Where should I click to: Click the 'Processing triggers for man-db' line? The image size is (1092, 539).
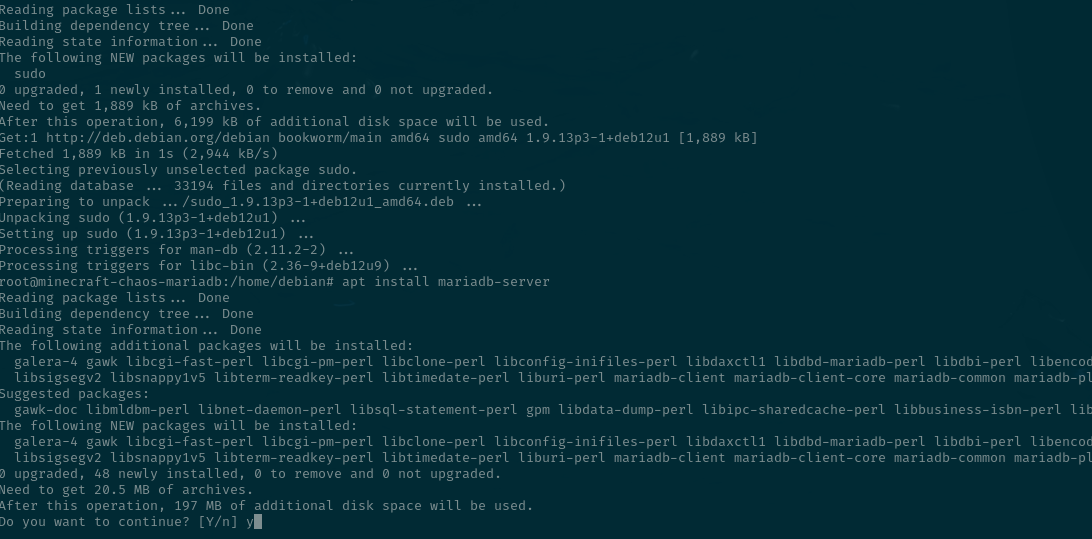(x=176, y=250)
